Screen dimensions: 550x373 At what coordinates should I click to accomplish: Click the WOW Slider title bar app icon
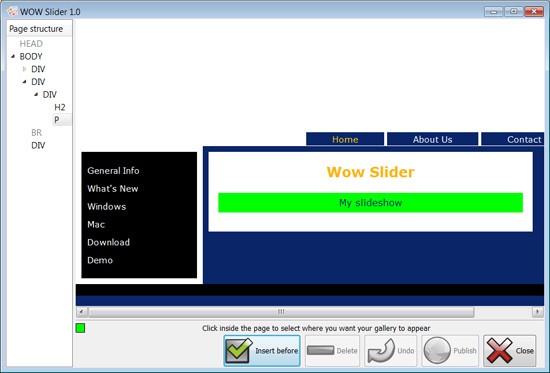pos(12,12)
